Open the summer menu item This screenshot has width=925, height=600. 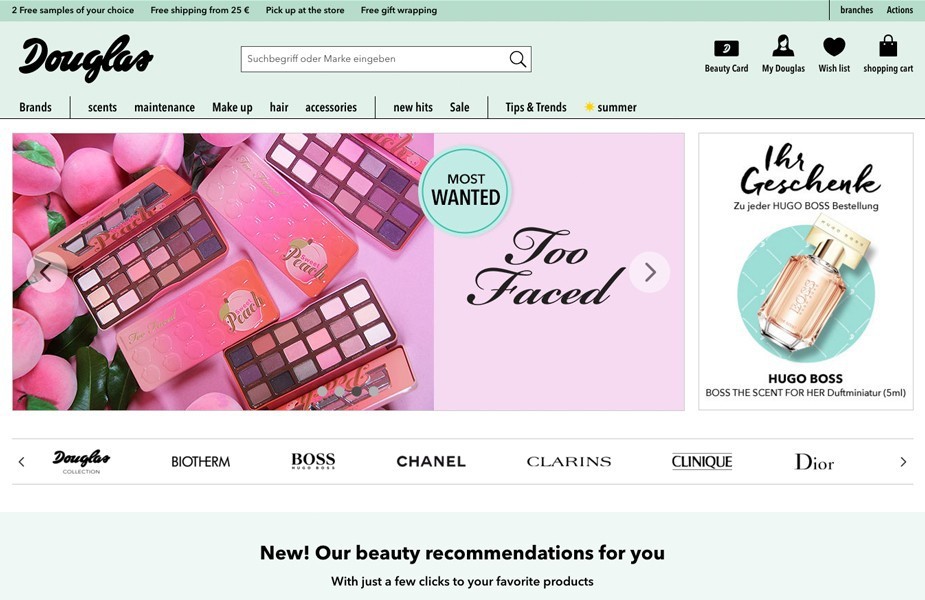click(611, 107)
